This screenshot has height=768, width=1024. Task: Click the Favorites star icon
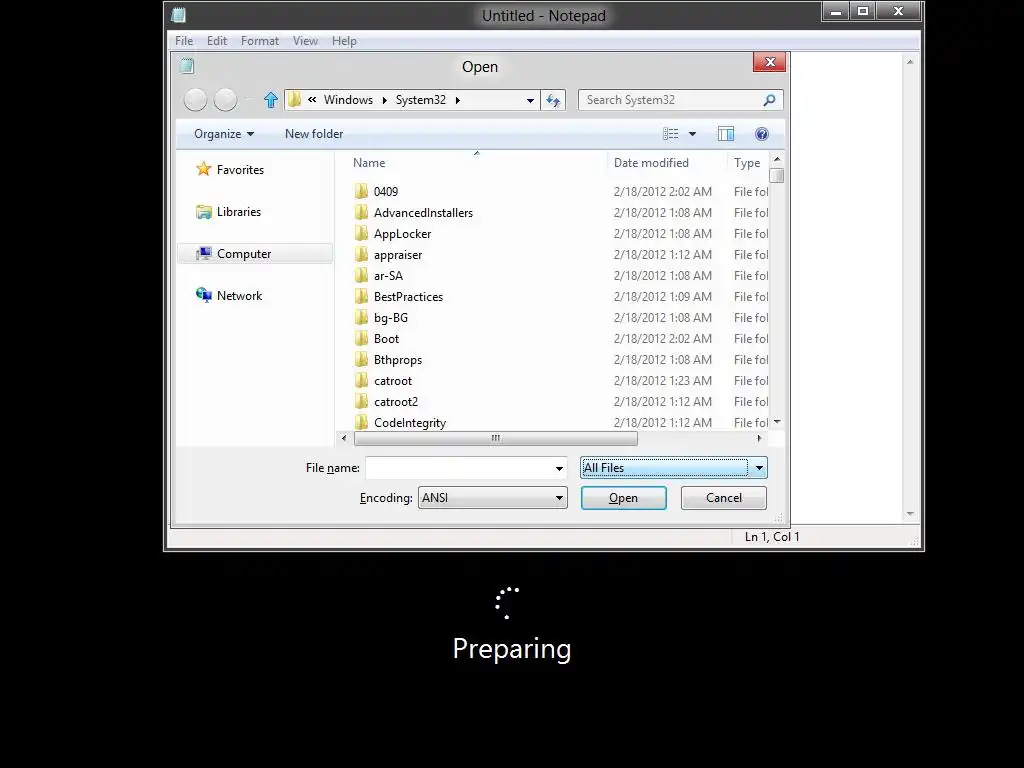point(204,169)
